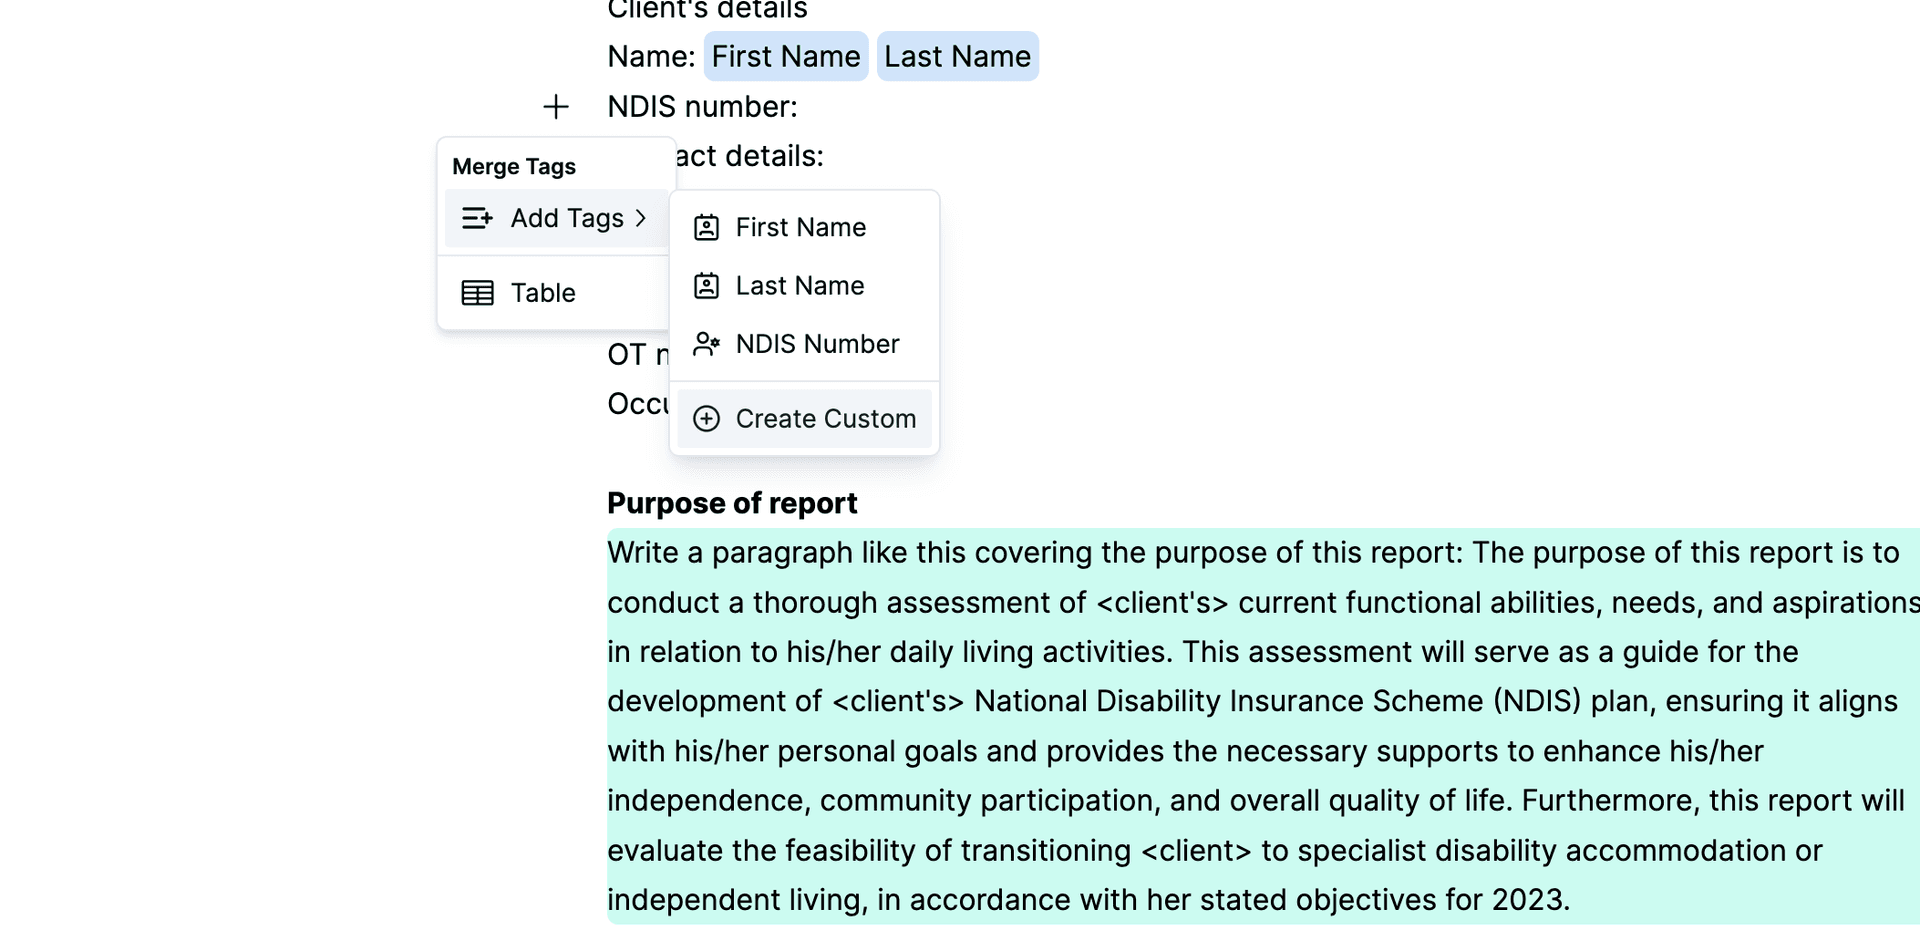Click the Create Custom circled plus icon

tap(706, 419)
